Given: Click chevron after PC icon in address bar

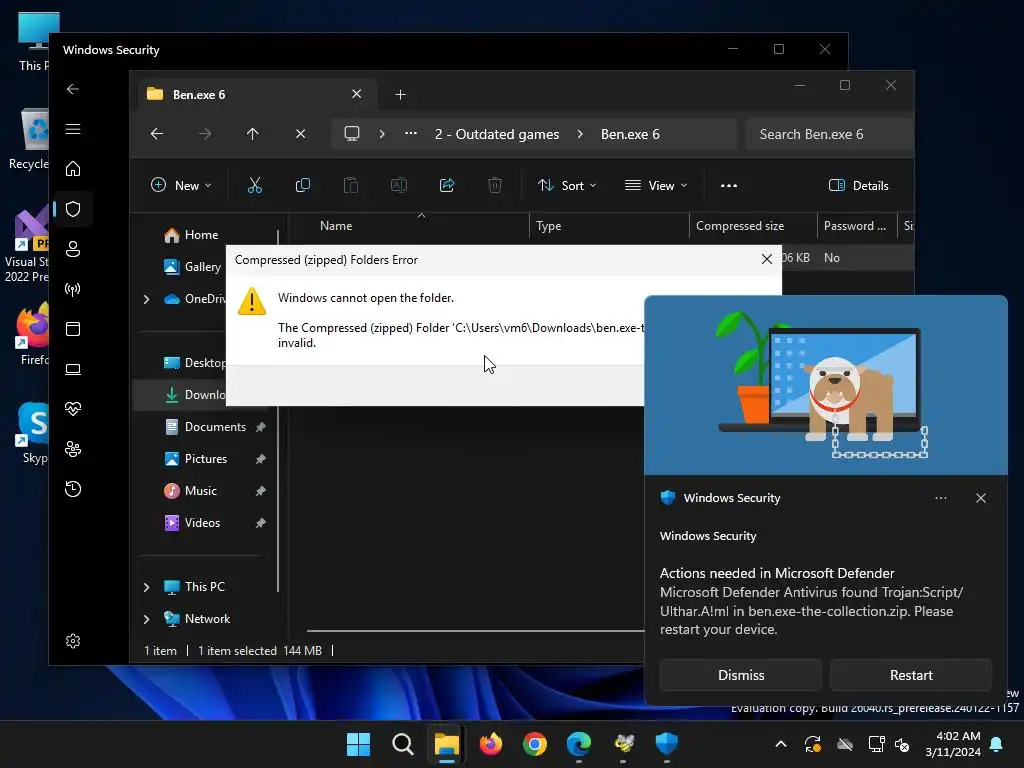Looking at the screenshot, I should pos(382,134).
